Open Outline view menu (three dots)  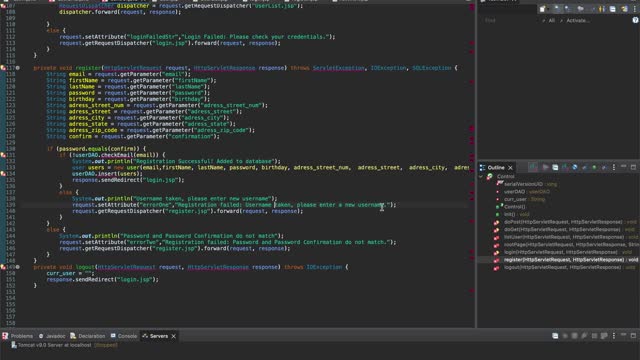click(x=614, y=167)
